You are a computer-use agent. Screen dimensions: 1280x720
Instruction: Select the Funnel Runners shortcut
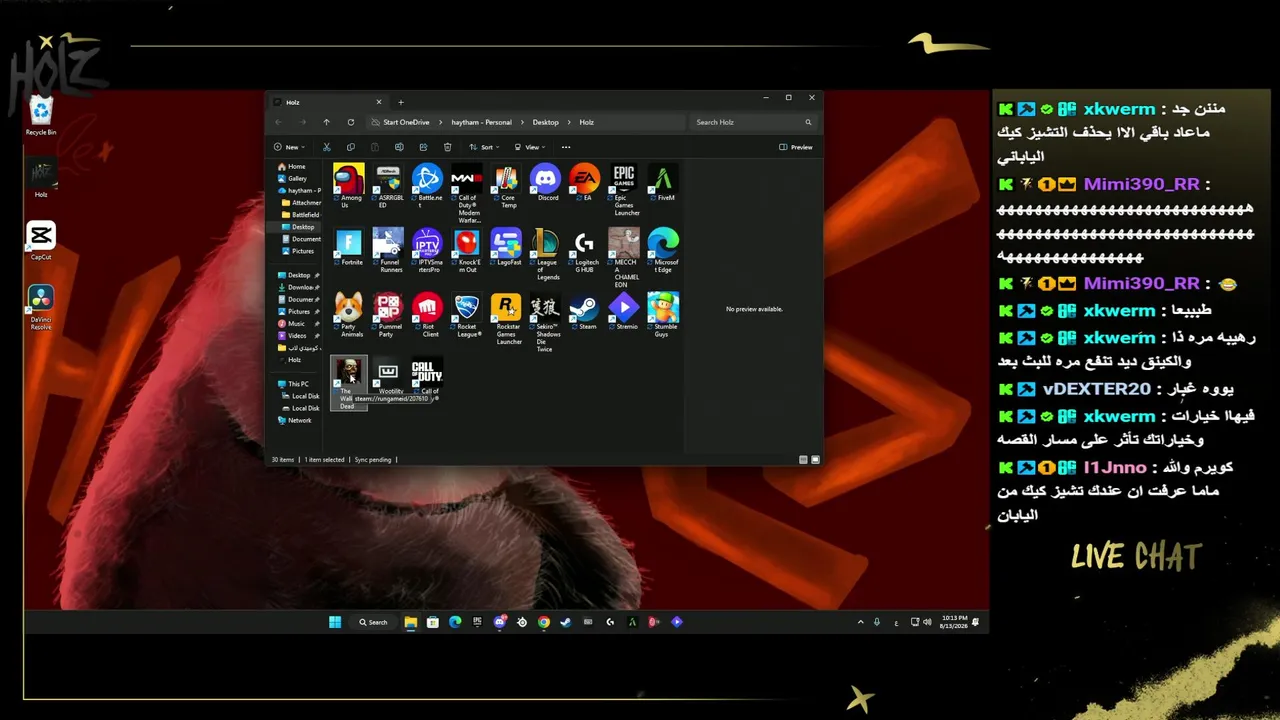[388, 251]
